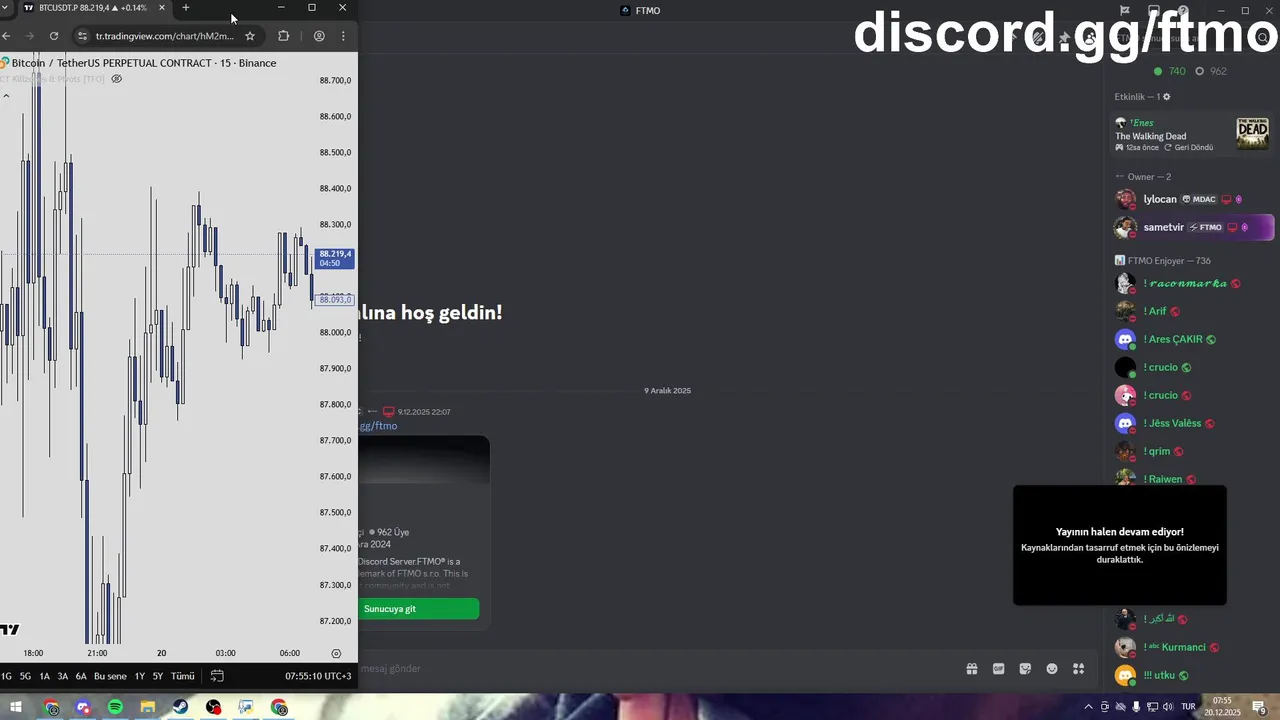The height and width of the screenshot is (720, 1280).
Task: Switch TUR keyboard language in tray
Action: (x=1188, y=707)
